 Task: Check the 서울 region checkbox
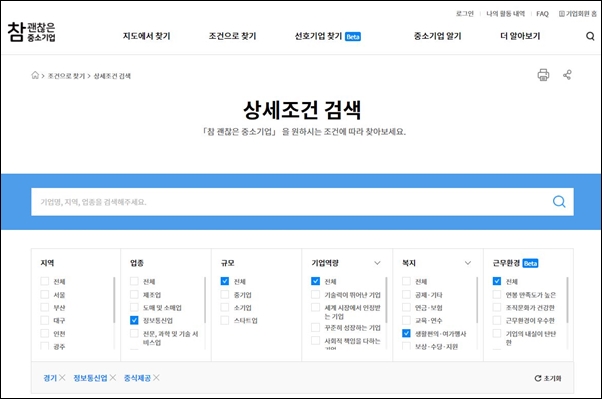[x=45, y=295]
